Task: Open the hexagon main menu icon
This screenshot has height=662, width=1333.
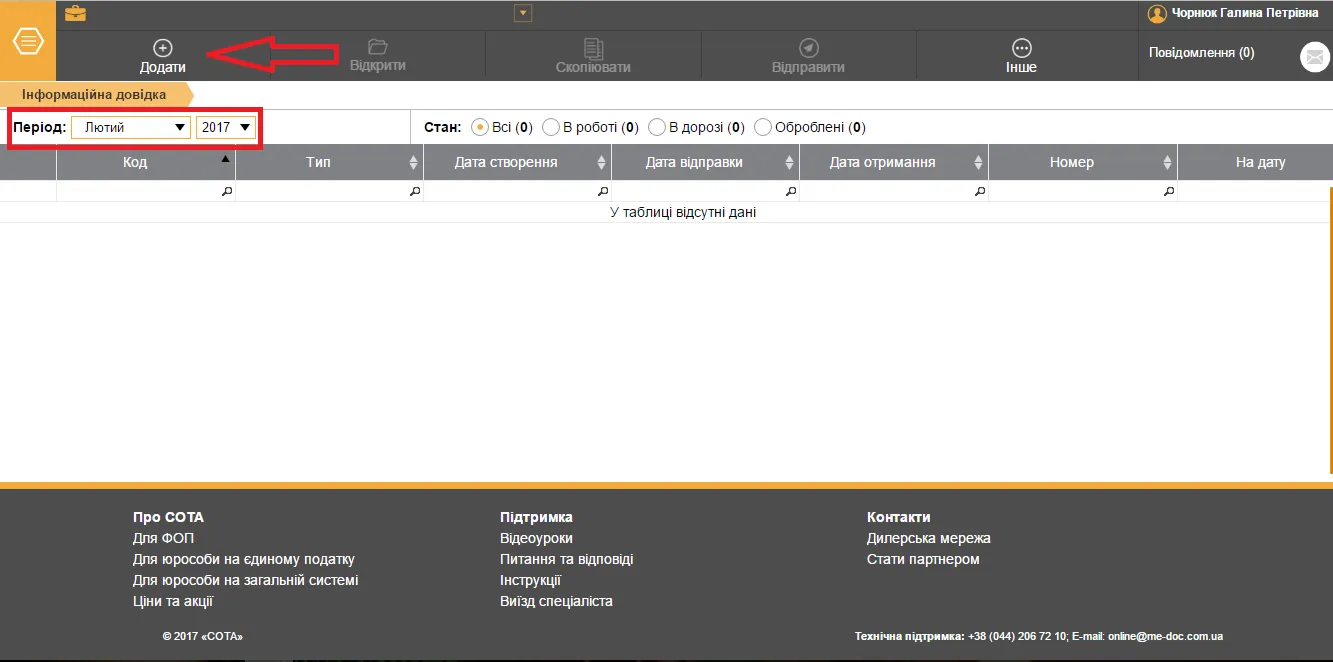Action: click(x=28, y=43)
